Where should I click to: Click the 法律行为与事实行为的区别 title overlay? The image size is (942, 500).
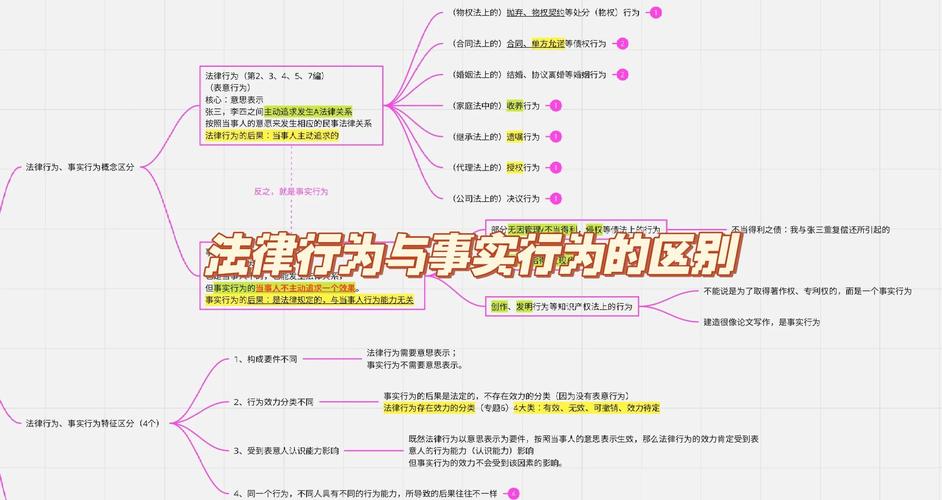pos(473,256)
